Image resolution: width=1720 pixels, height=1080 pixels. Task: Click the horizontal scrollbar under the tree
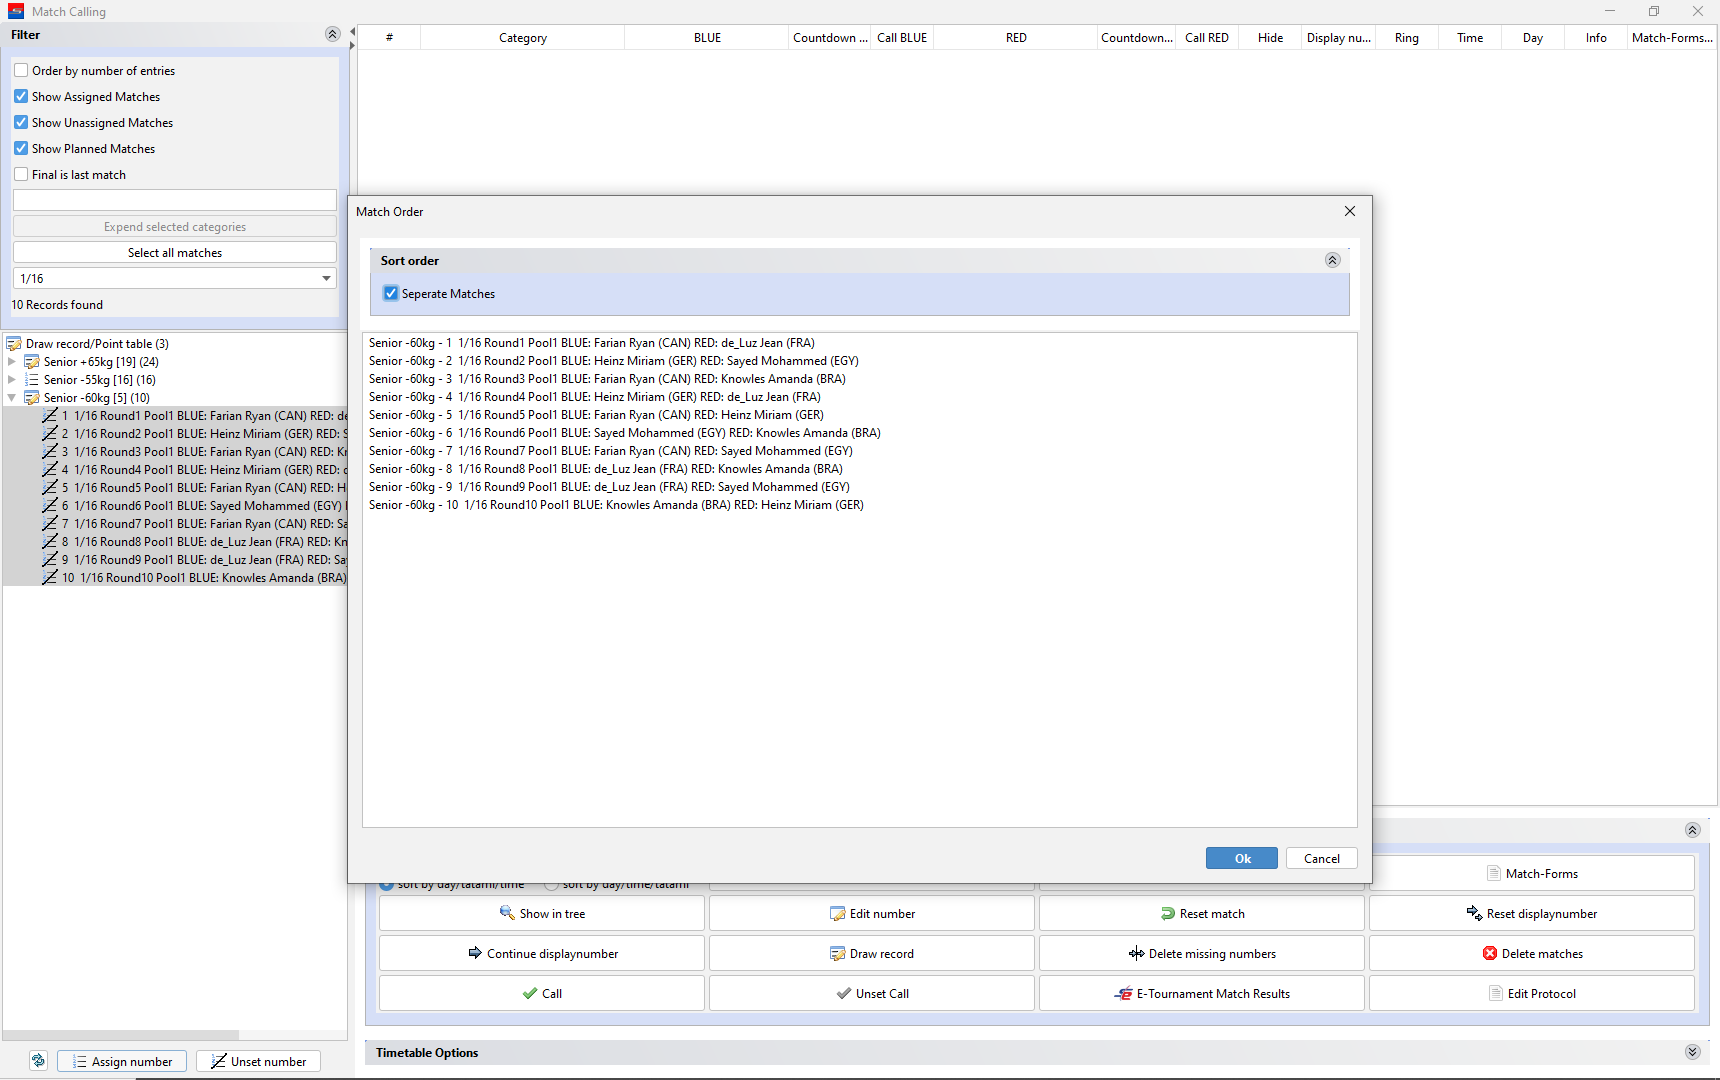point(120,1035)
